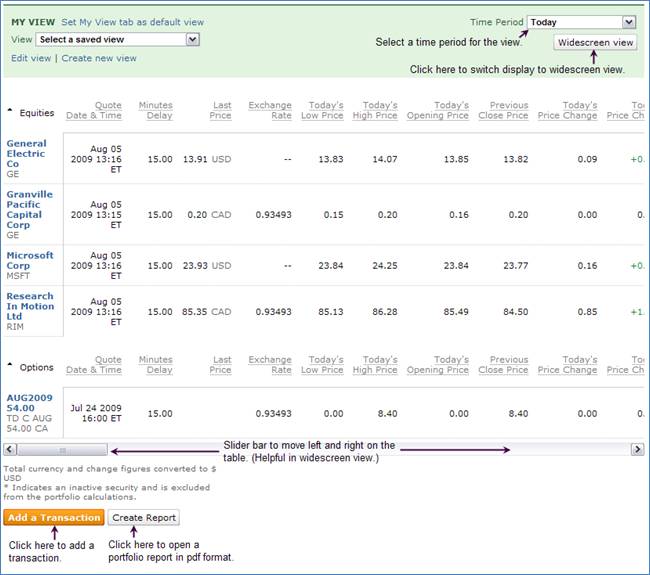
Task: Click scrollbar right arrow
Action: click(x=637, y=450)
